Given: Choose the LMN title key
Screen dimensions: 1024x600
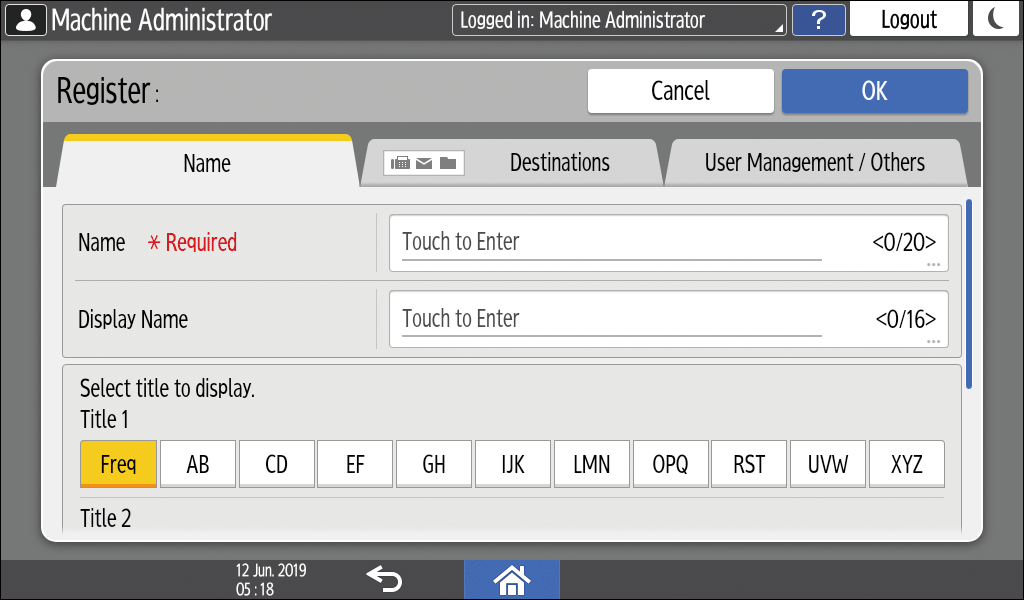Looking at the screenshot, I should point(592,464).
